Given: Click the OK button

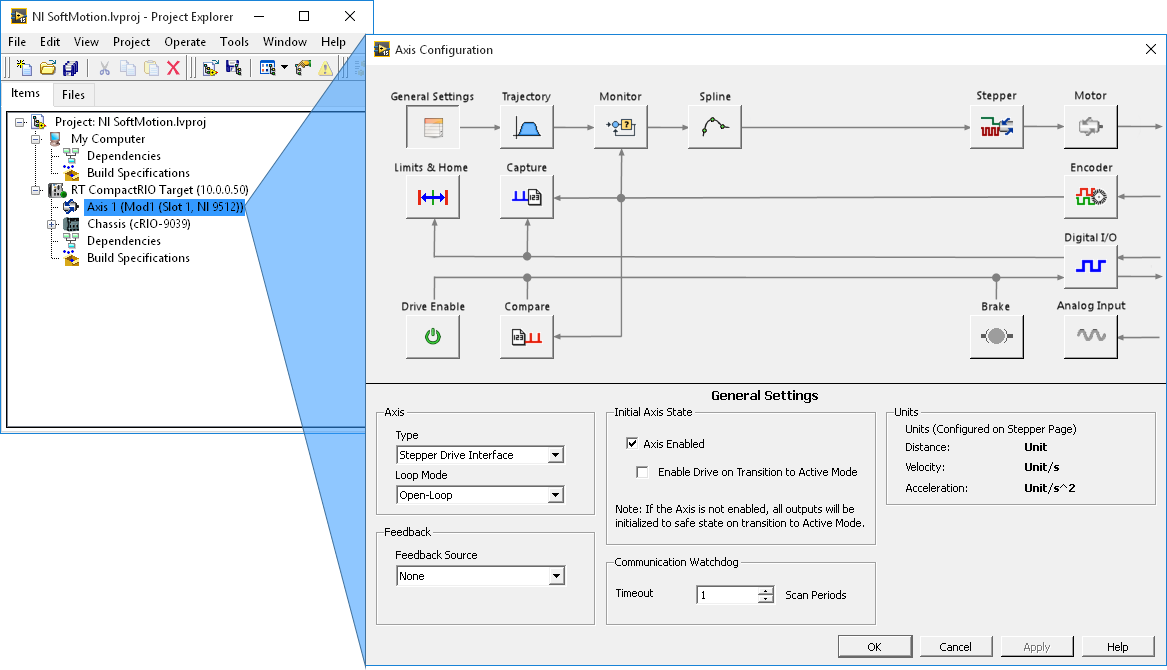Looking at the screenshot, I should pyautogui.click(x=874, y=647).
